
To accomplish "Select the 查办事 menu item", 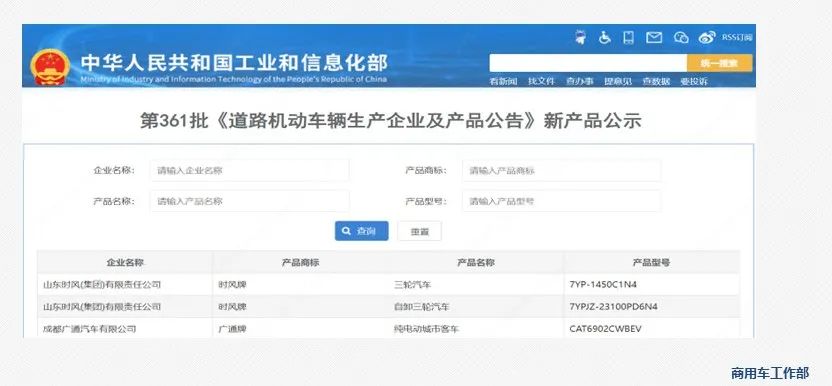I will click(x=579, y=81).
